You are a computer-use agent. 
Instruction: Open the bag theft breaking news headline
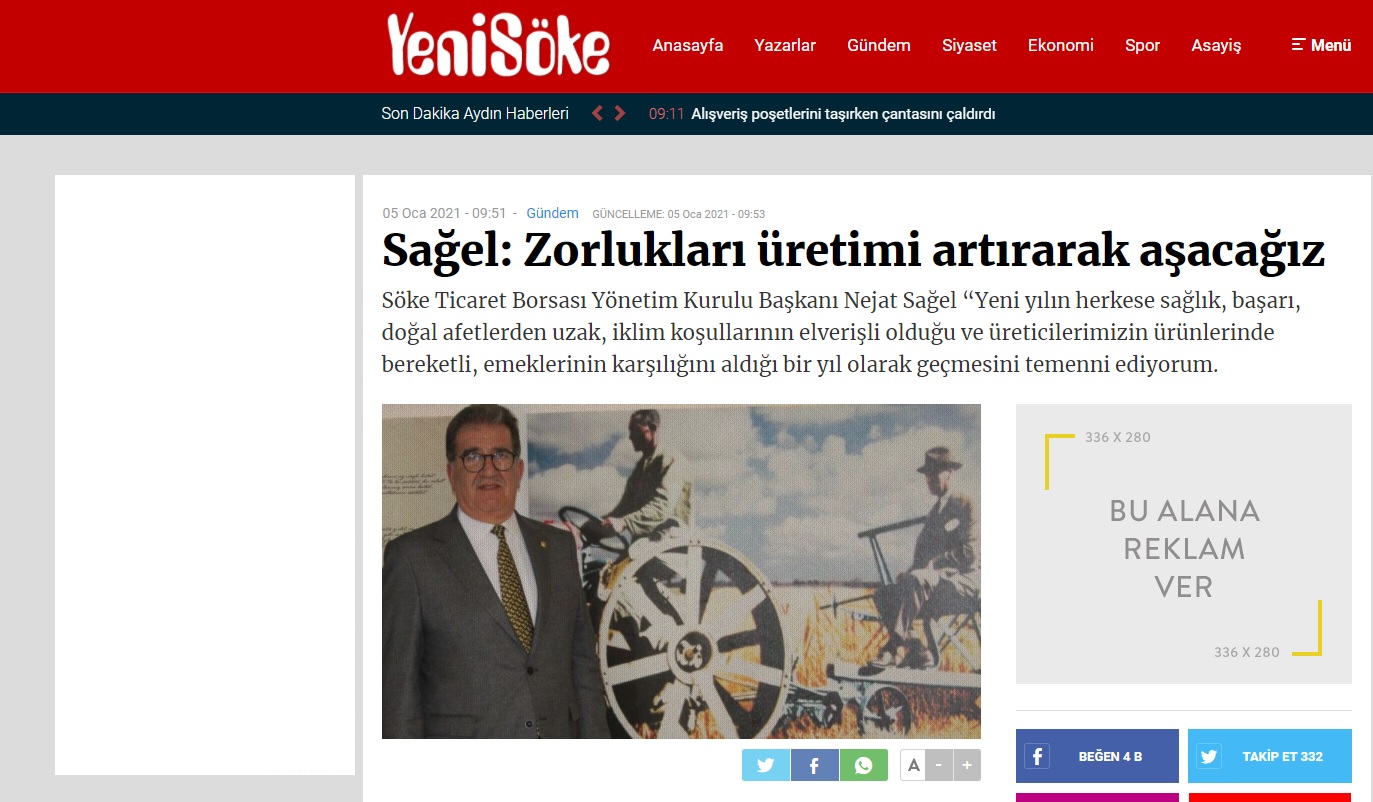(843, 114)
